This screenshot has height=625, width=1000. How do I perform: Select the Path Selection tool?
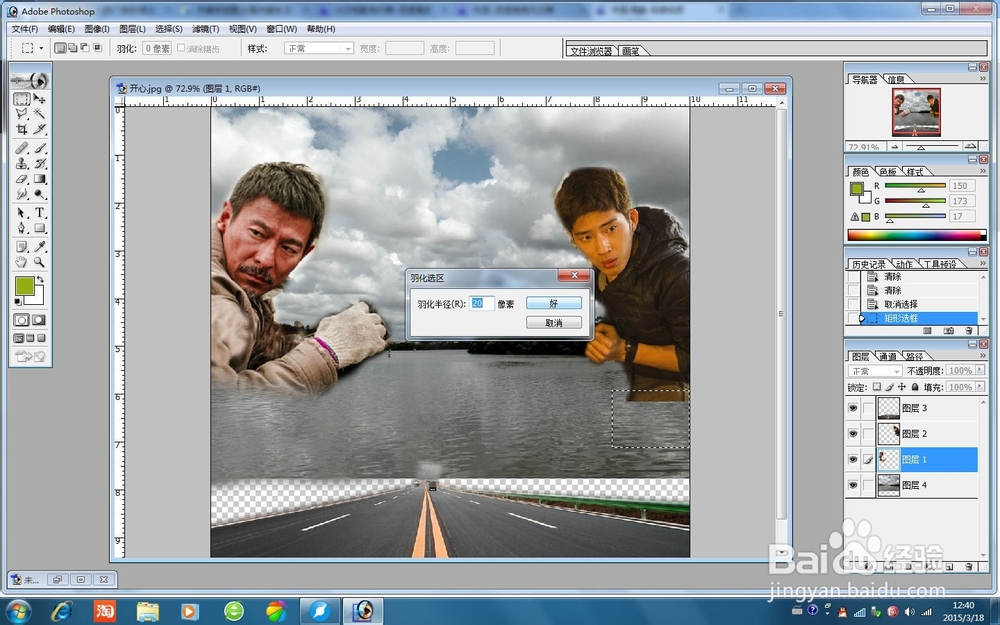coord(22,212)
